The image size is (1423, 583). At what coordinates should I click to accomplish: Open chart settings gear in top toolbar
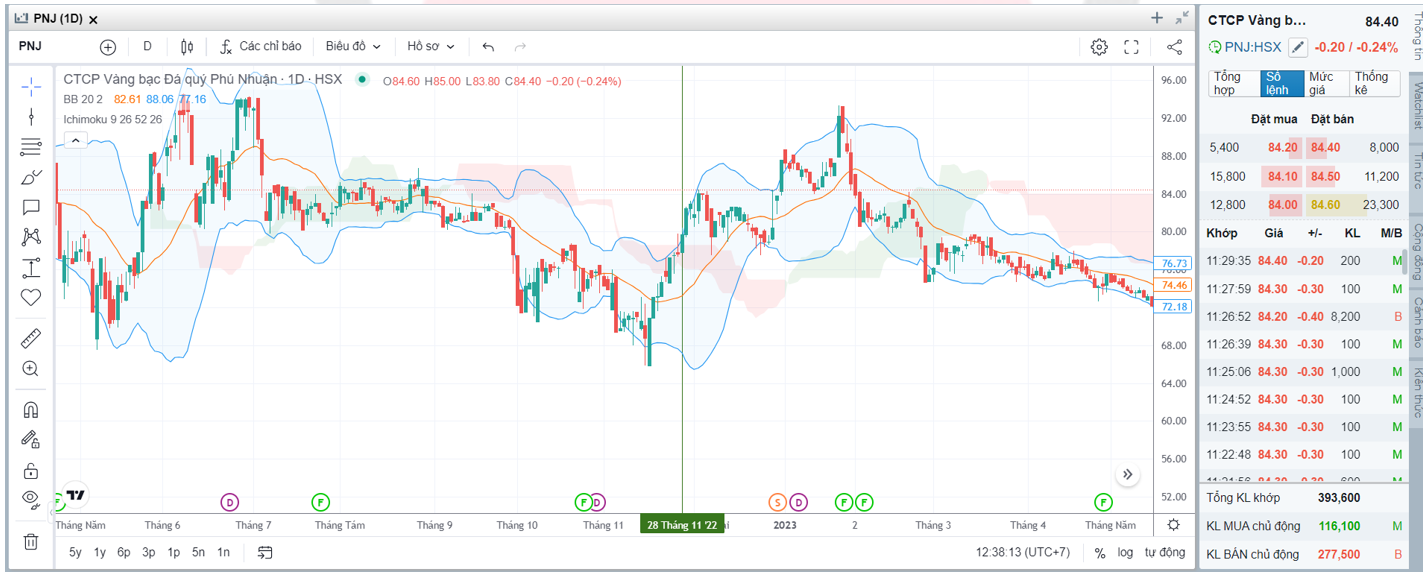point(1099,46)
